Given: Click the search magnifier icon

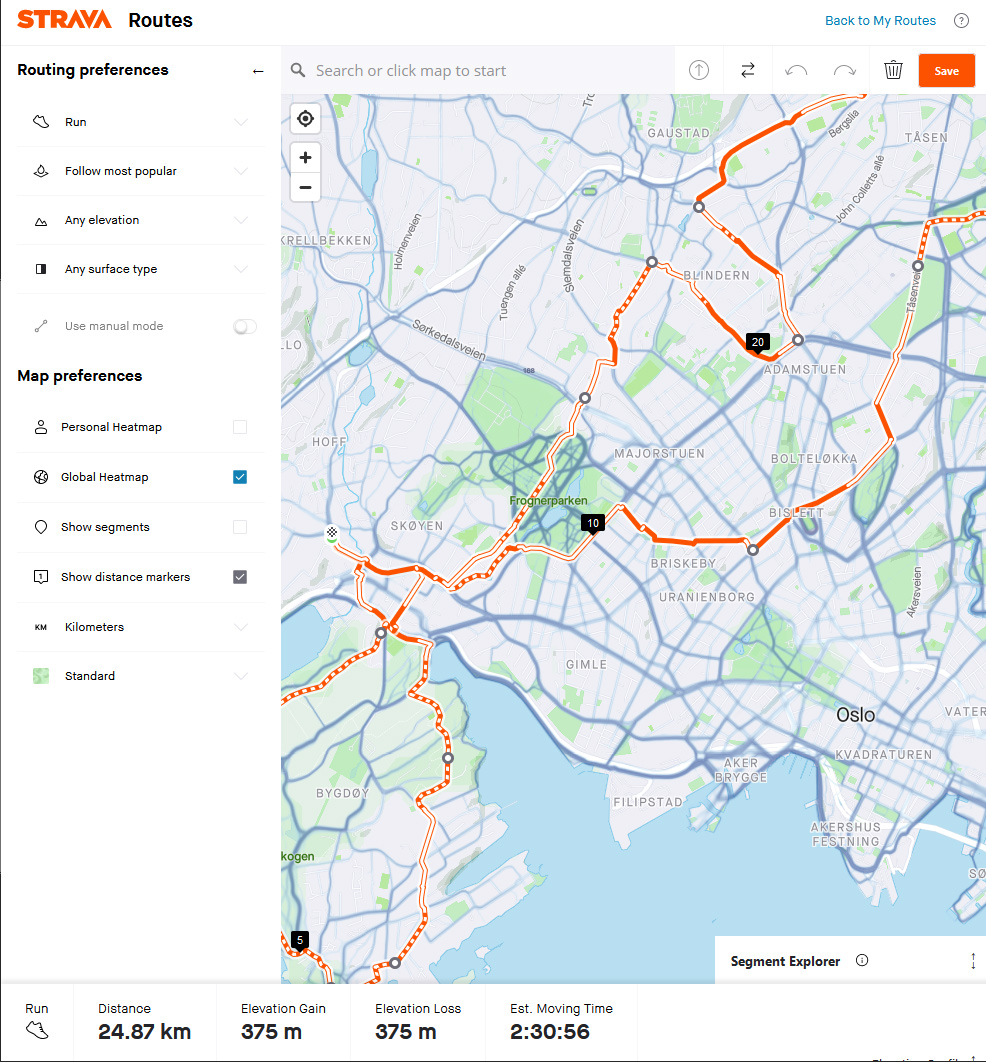Looking at the screenshot, I should [x=298, y=70].
